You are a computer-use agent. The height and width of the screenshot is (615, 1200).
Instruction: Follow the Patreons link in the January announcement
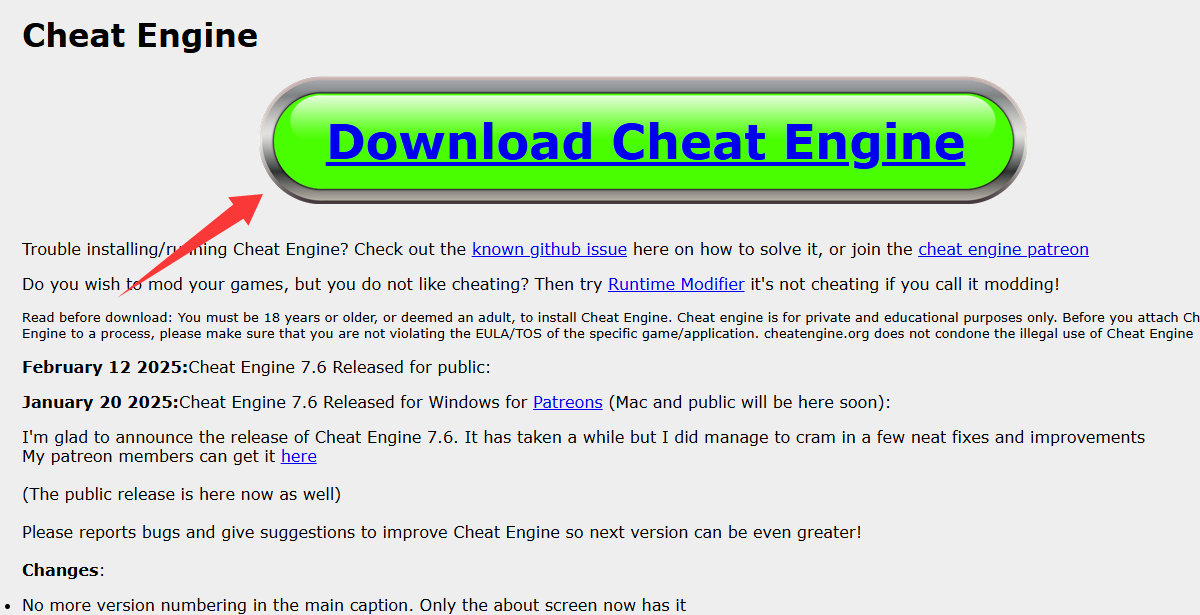point(567,402)
